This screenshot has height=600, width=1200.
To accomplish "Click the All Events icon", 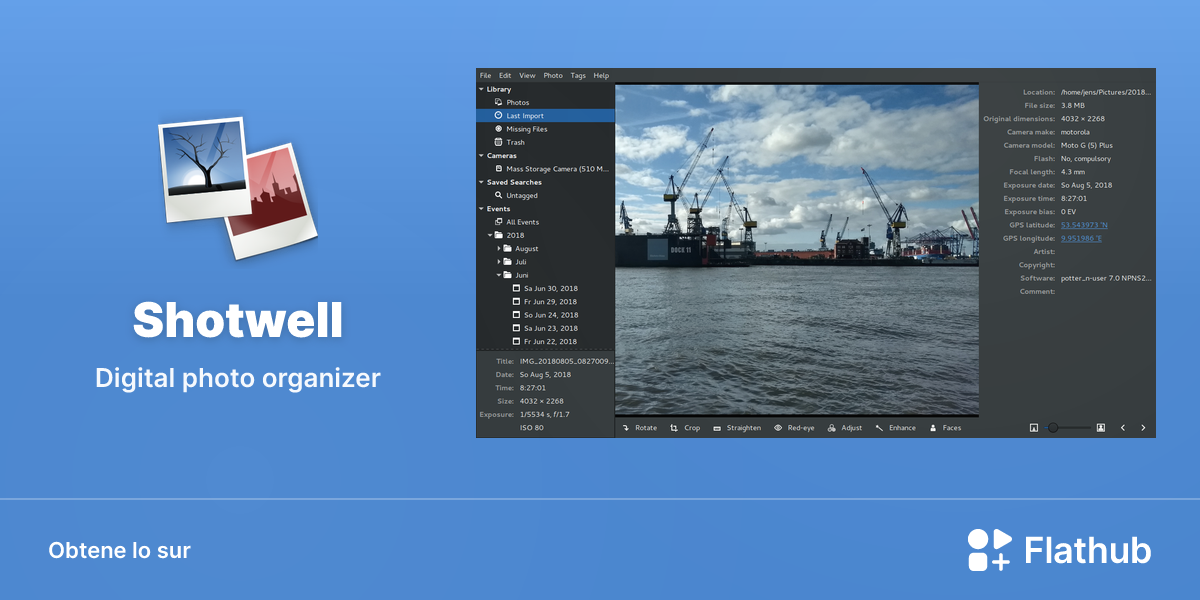I will click(498, 222).
